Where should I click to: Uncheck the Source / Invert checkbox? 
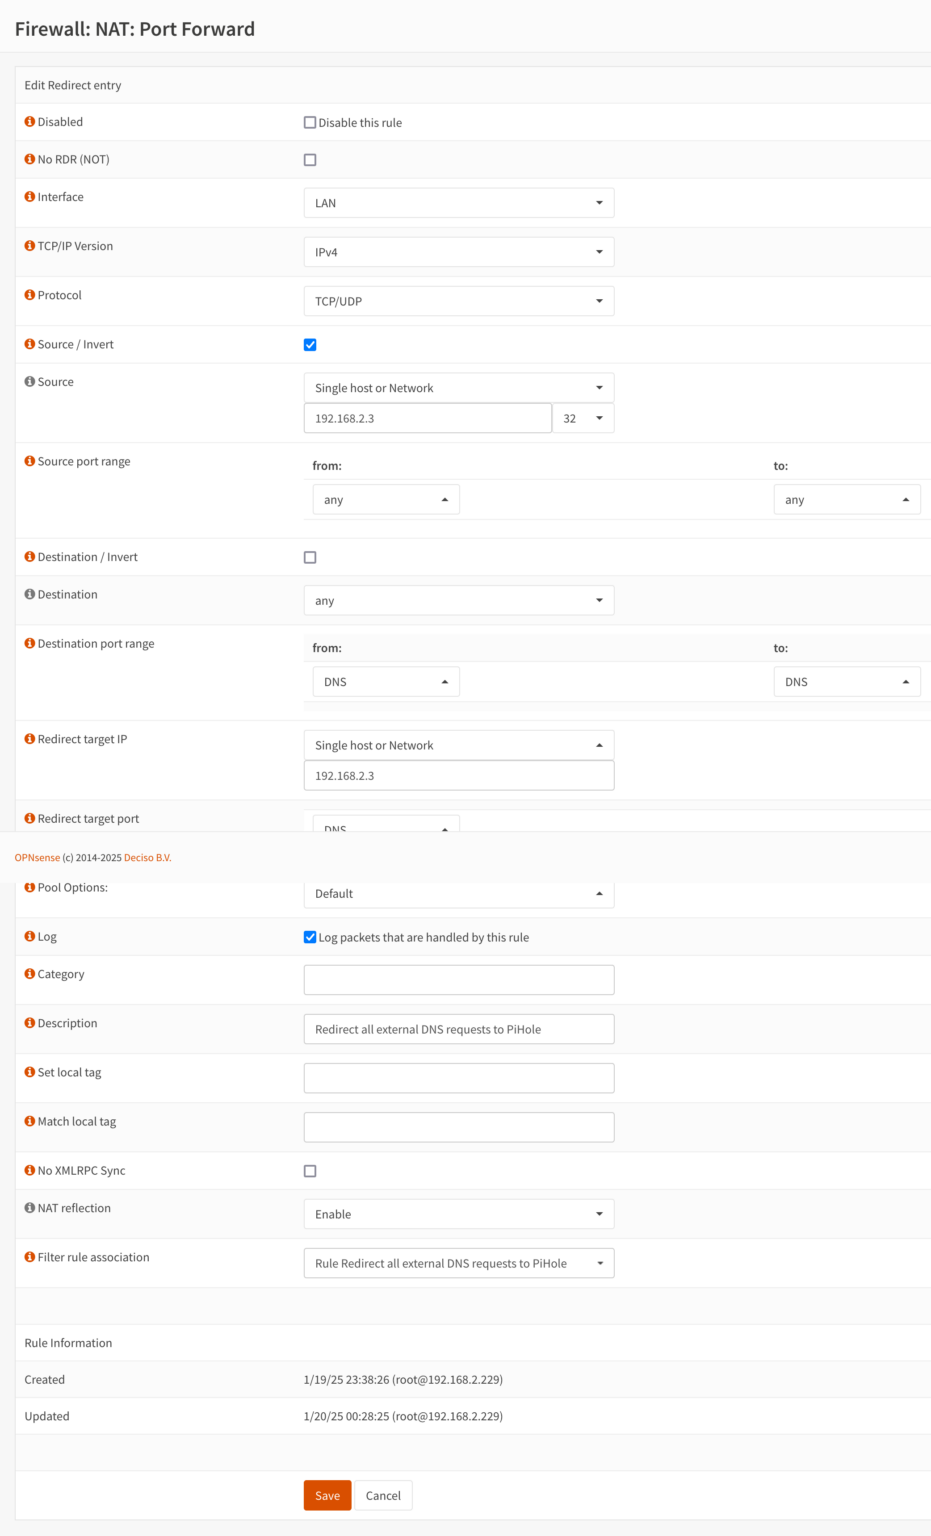point(310,344)
